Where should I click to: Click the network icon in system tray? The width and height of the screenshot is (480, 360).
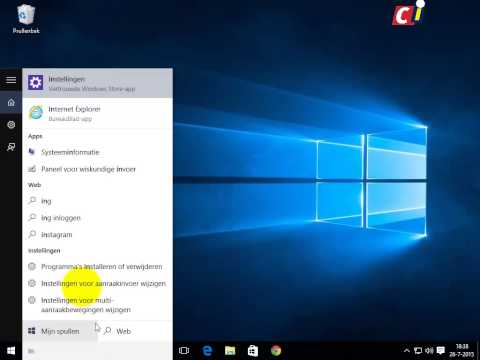(418, 351)
